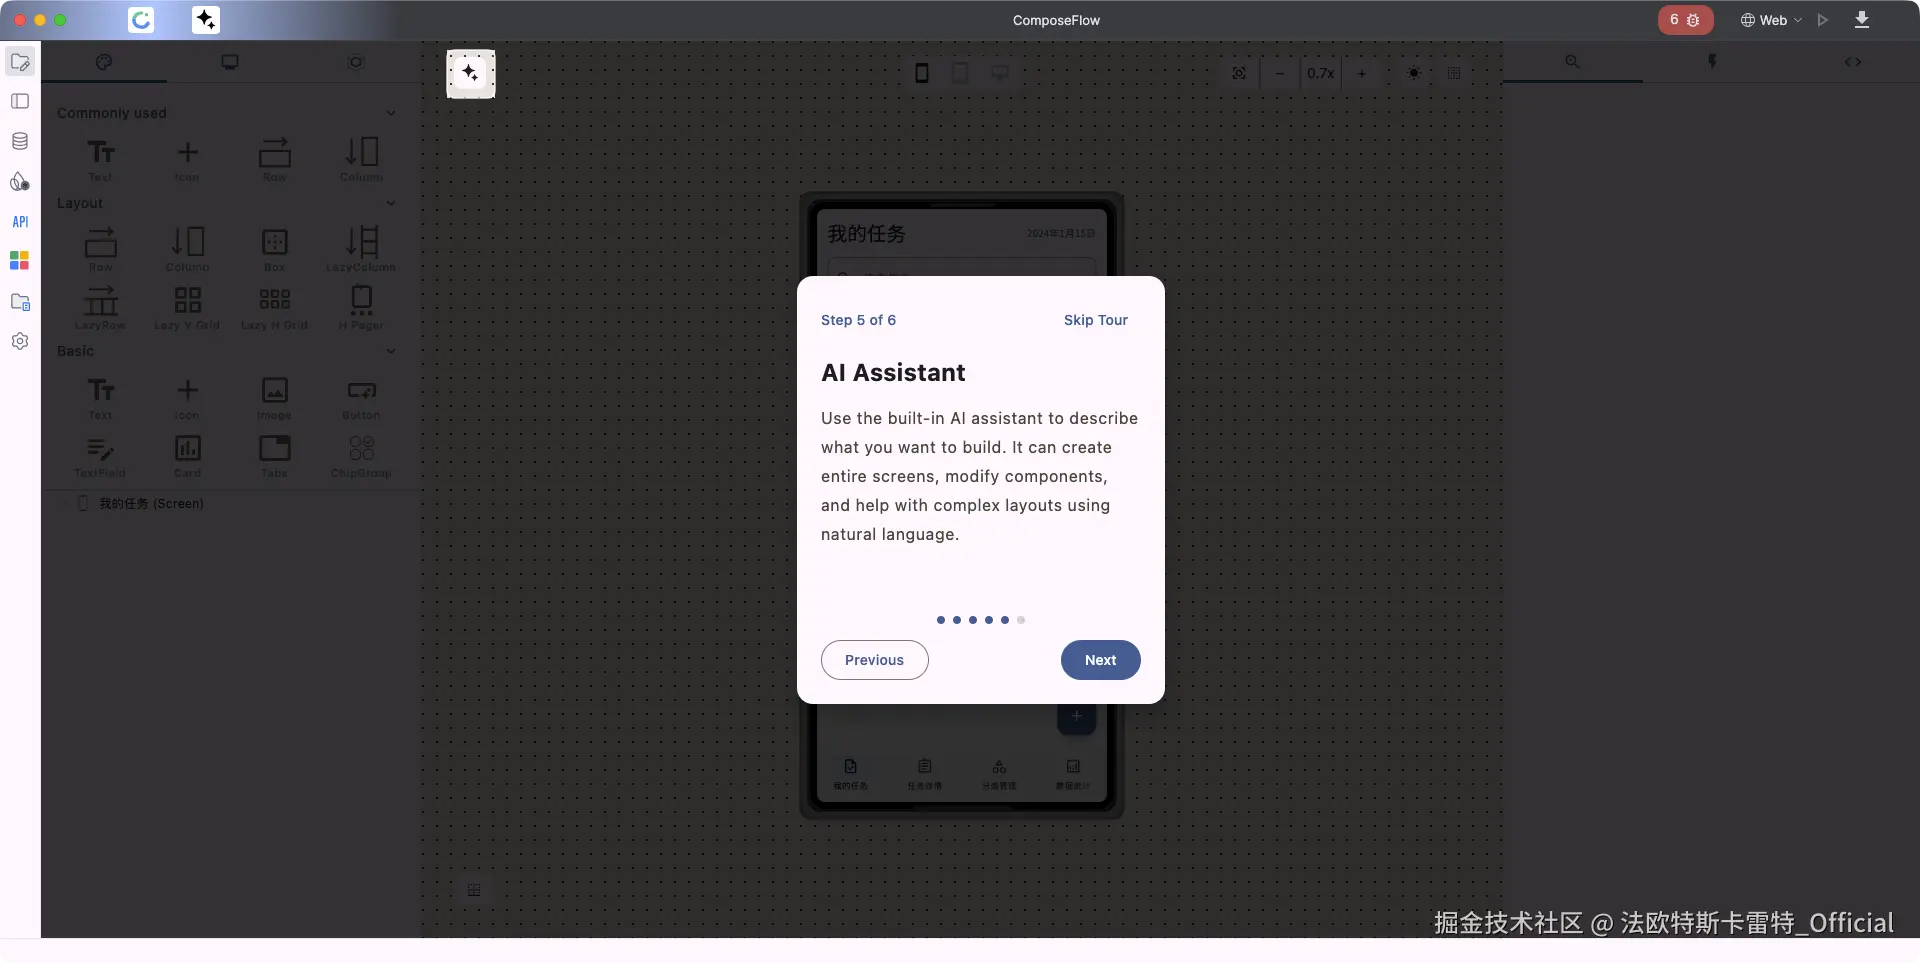Image resolution: width=1920 pixels, height=963 pixels.
Task: Click the Previous tour button
Action: pyautogui.click(x=875, y=660)
